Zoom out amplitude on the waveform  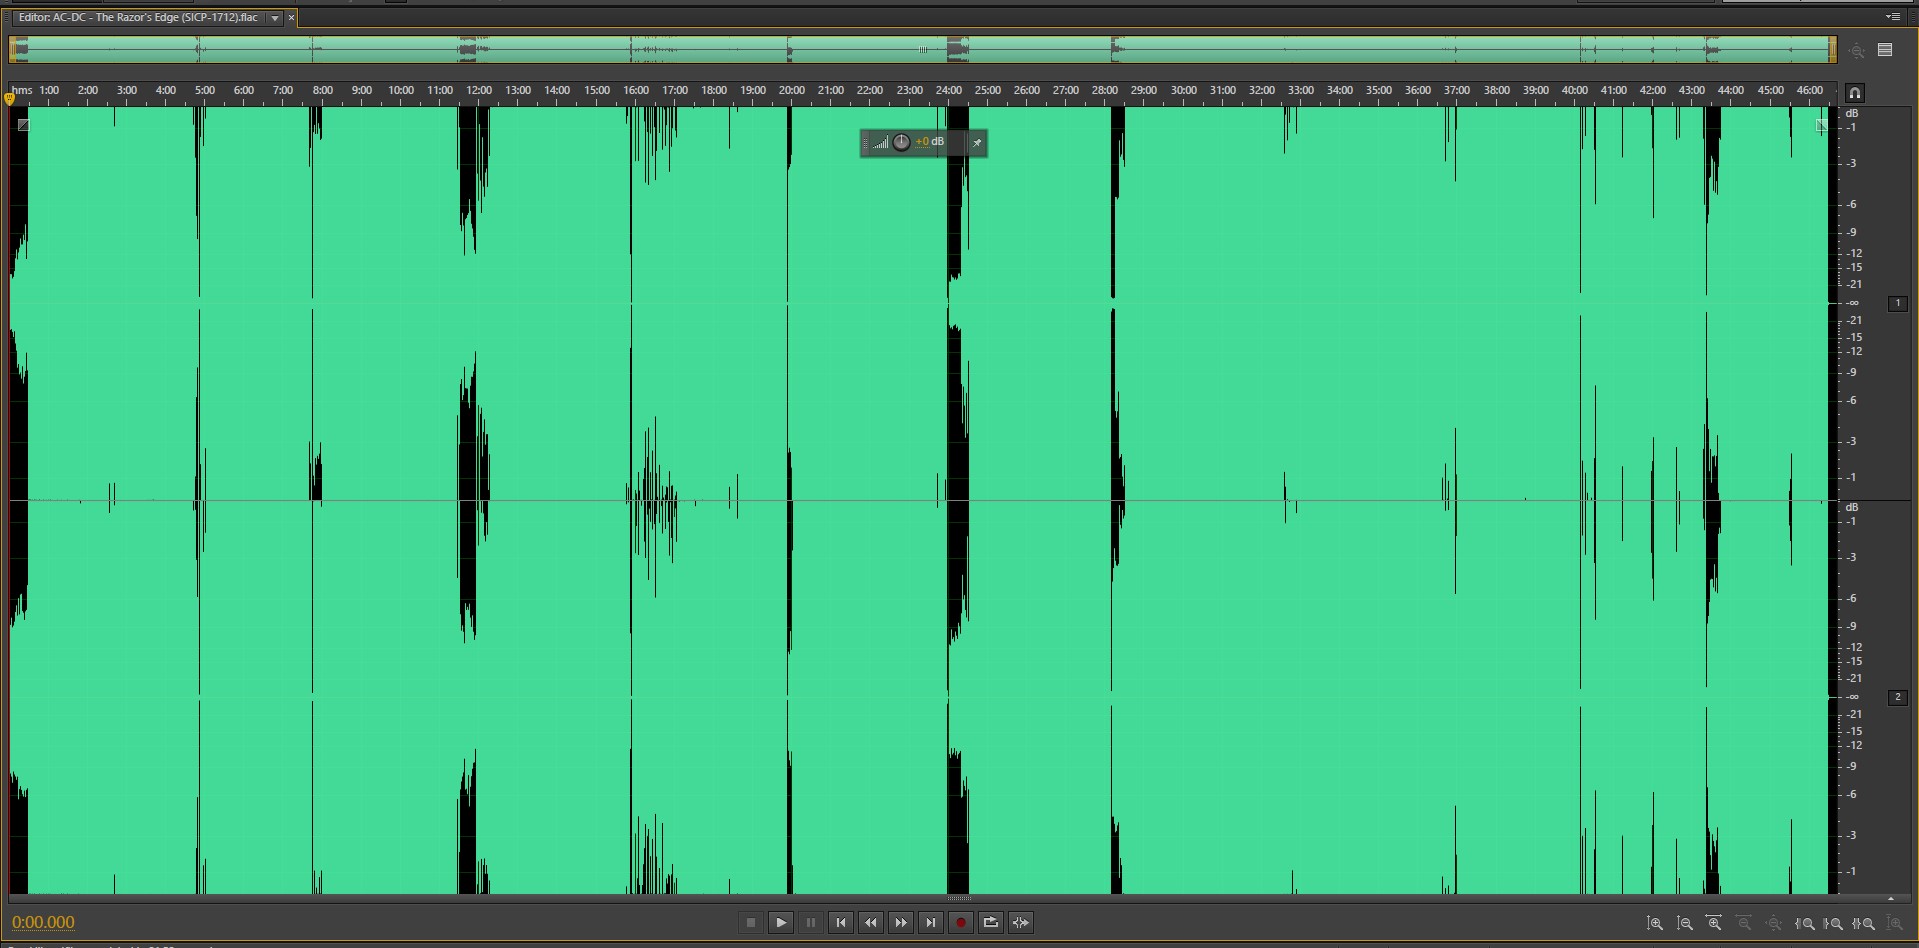[x=1685, y=924]
